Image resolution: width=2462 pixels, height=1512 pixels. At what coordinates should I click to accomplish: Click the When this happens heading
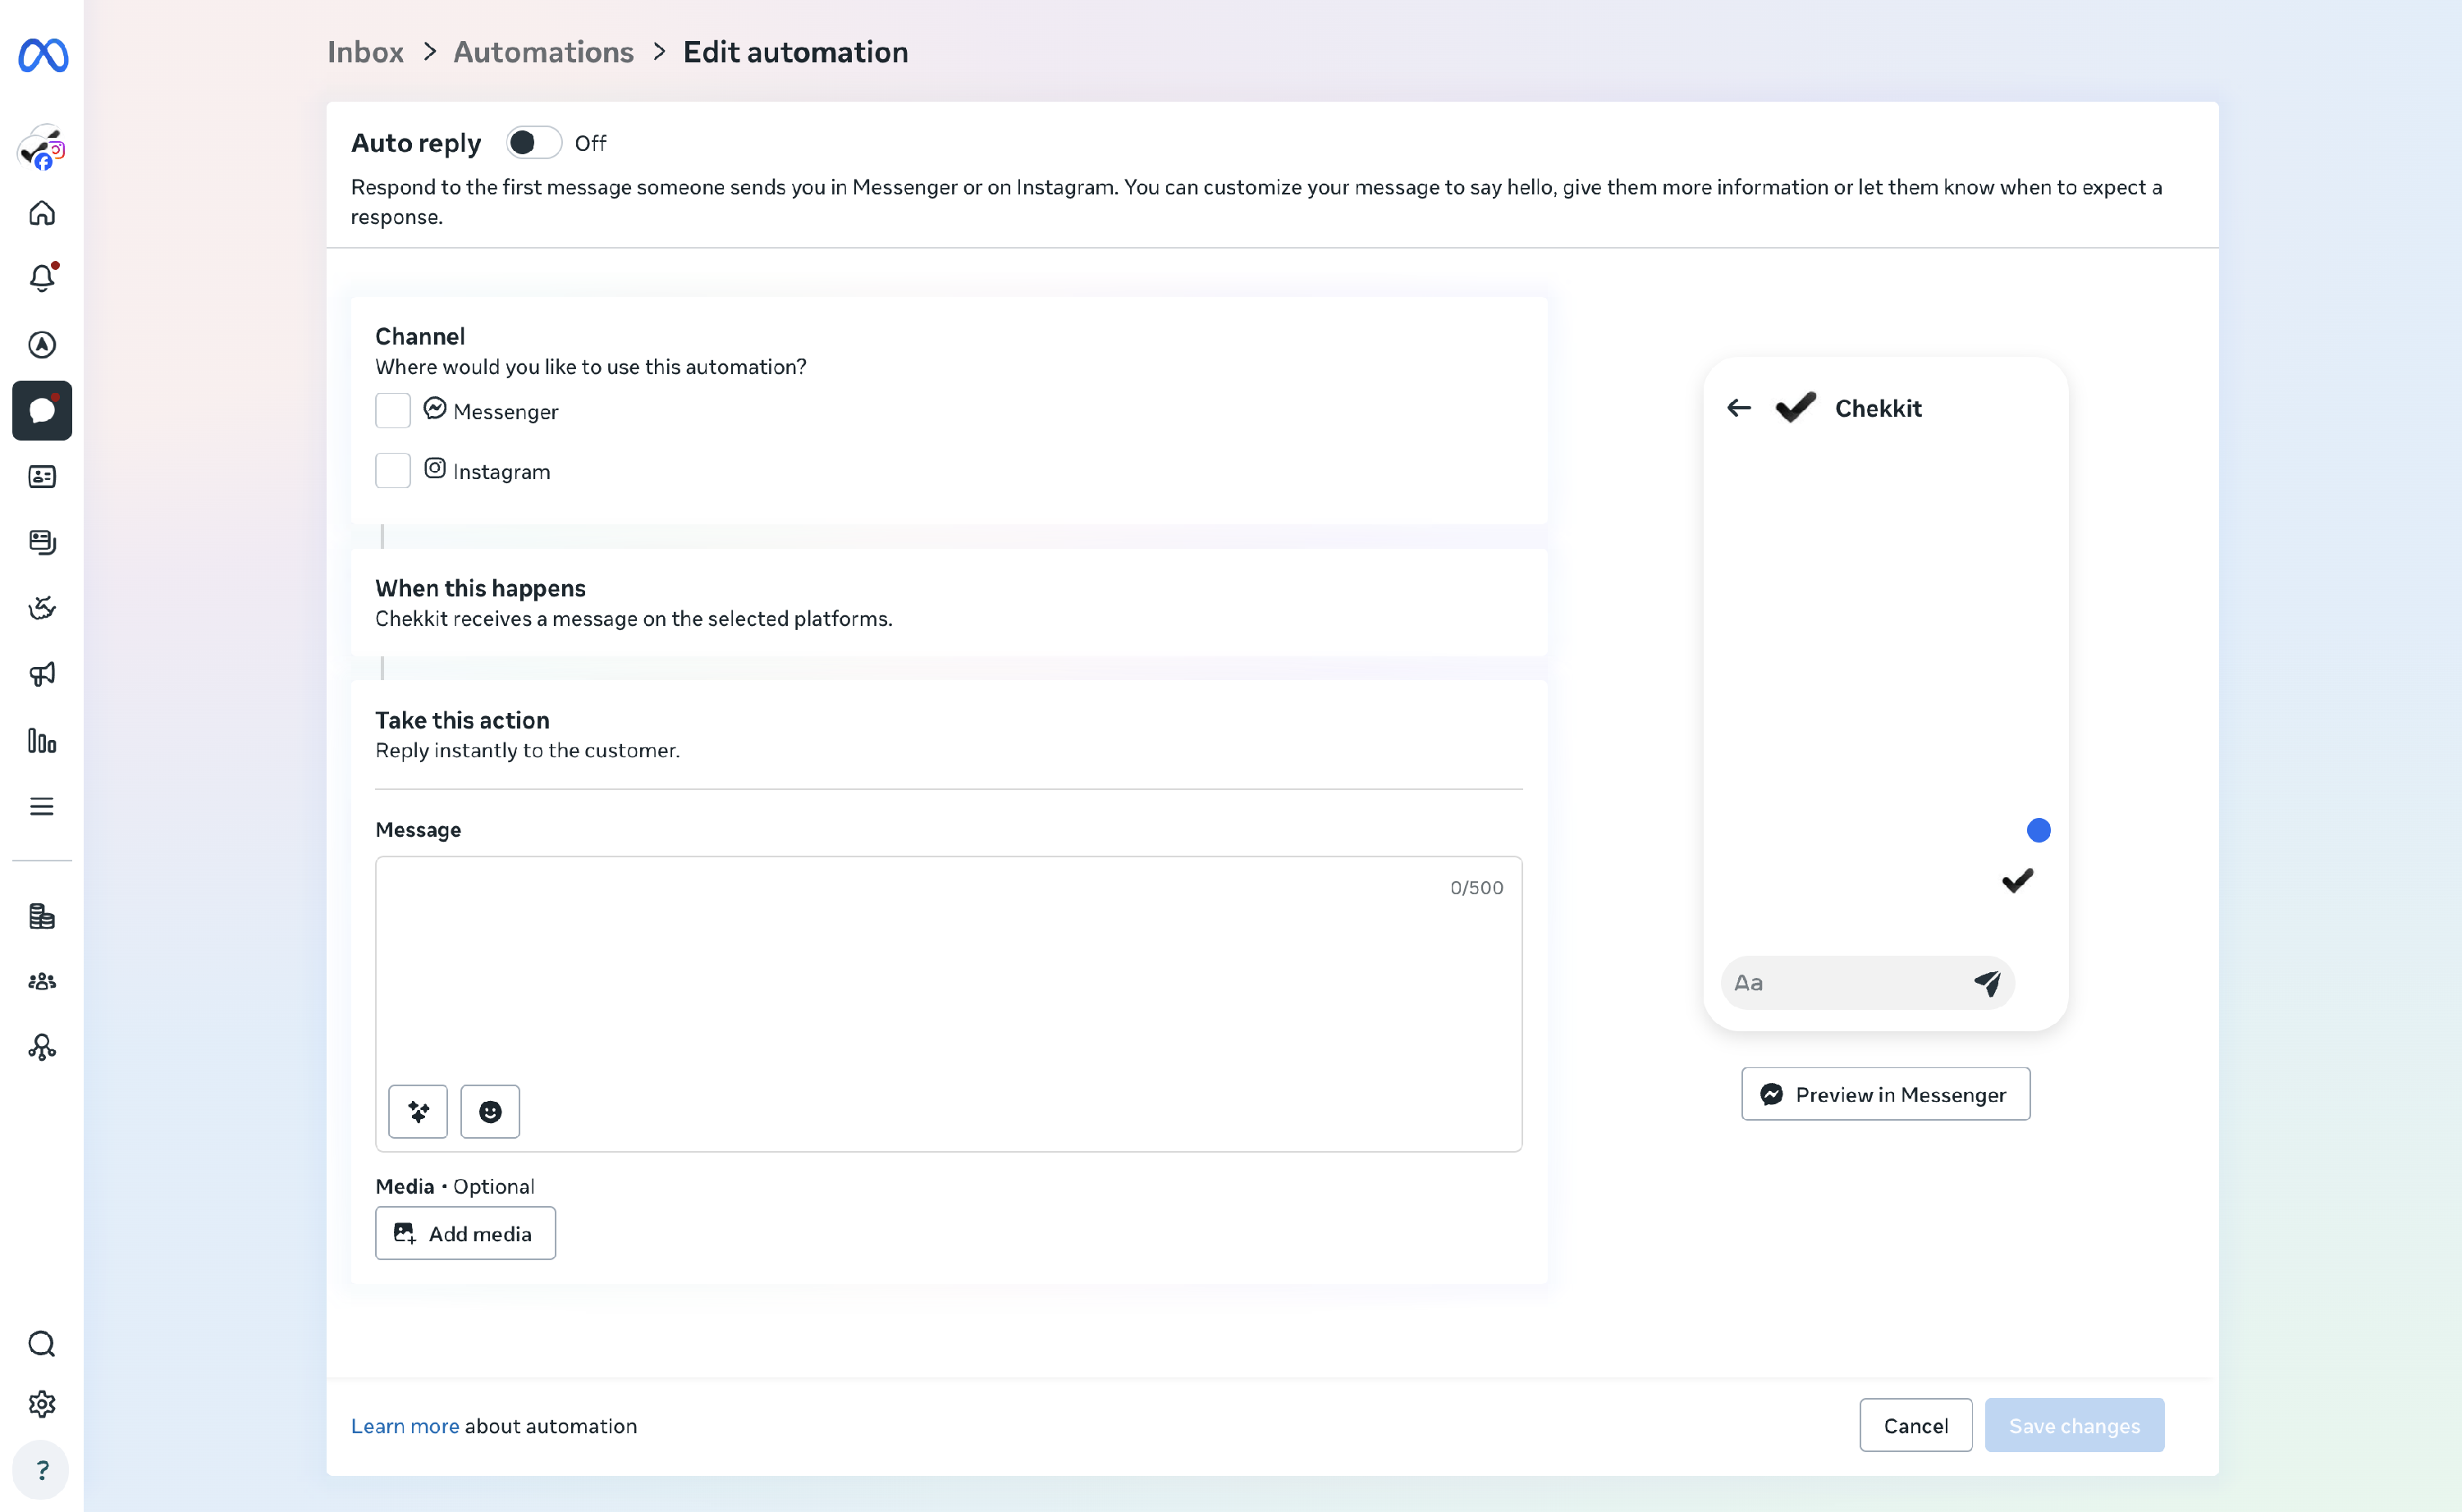point(480,588)
